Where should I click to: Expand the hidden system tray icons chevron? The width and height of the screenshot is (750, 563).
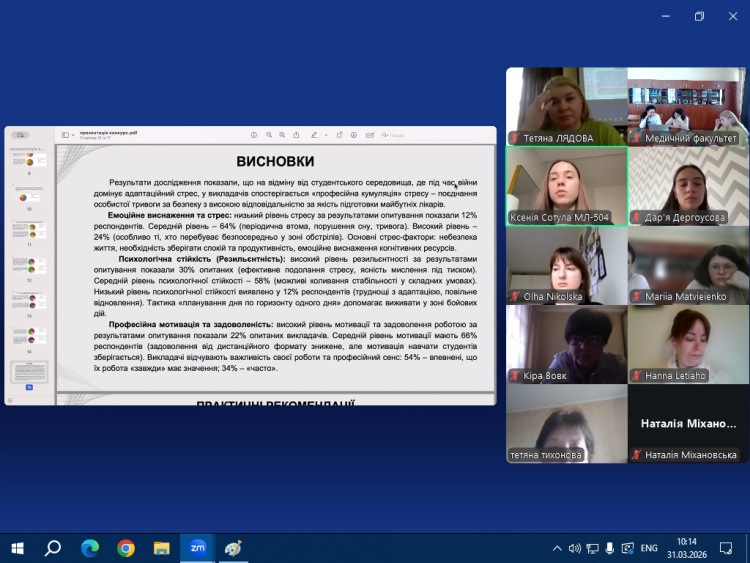(x=557, y=548)
